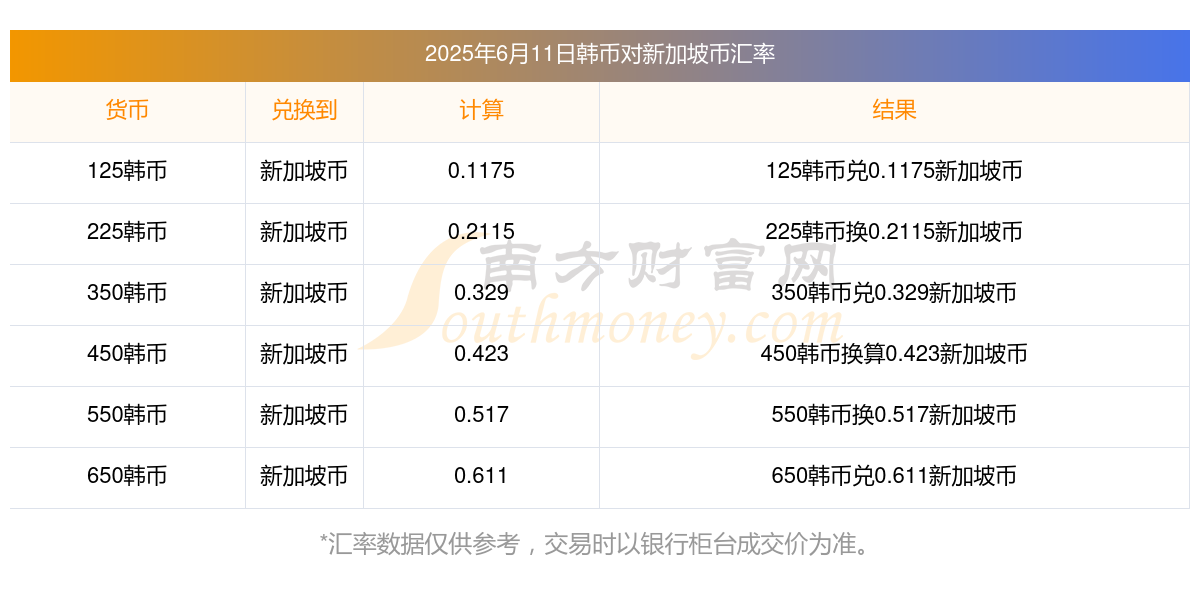
Task: Select 新加坡币 in the 550韩币 row
Action: click(304, 415)
